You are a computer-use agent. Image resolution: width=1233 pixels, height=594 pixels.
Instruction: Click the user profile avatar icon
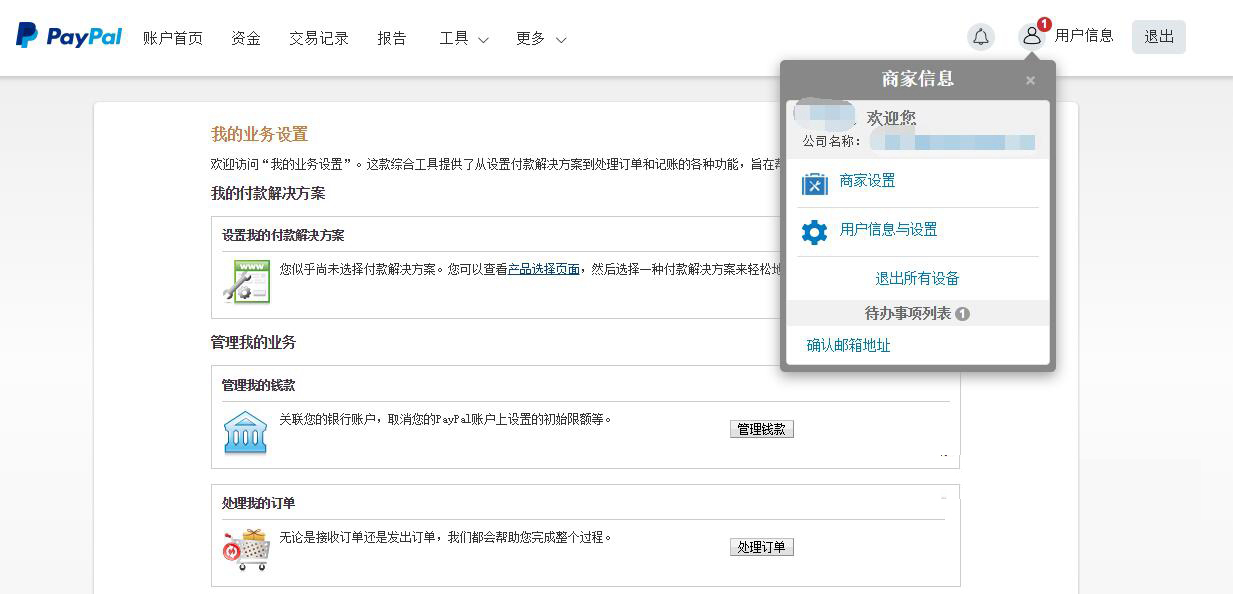[x=1031, y=37]
